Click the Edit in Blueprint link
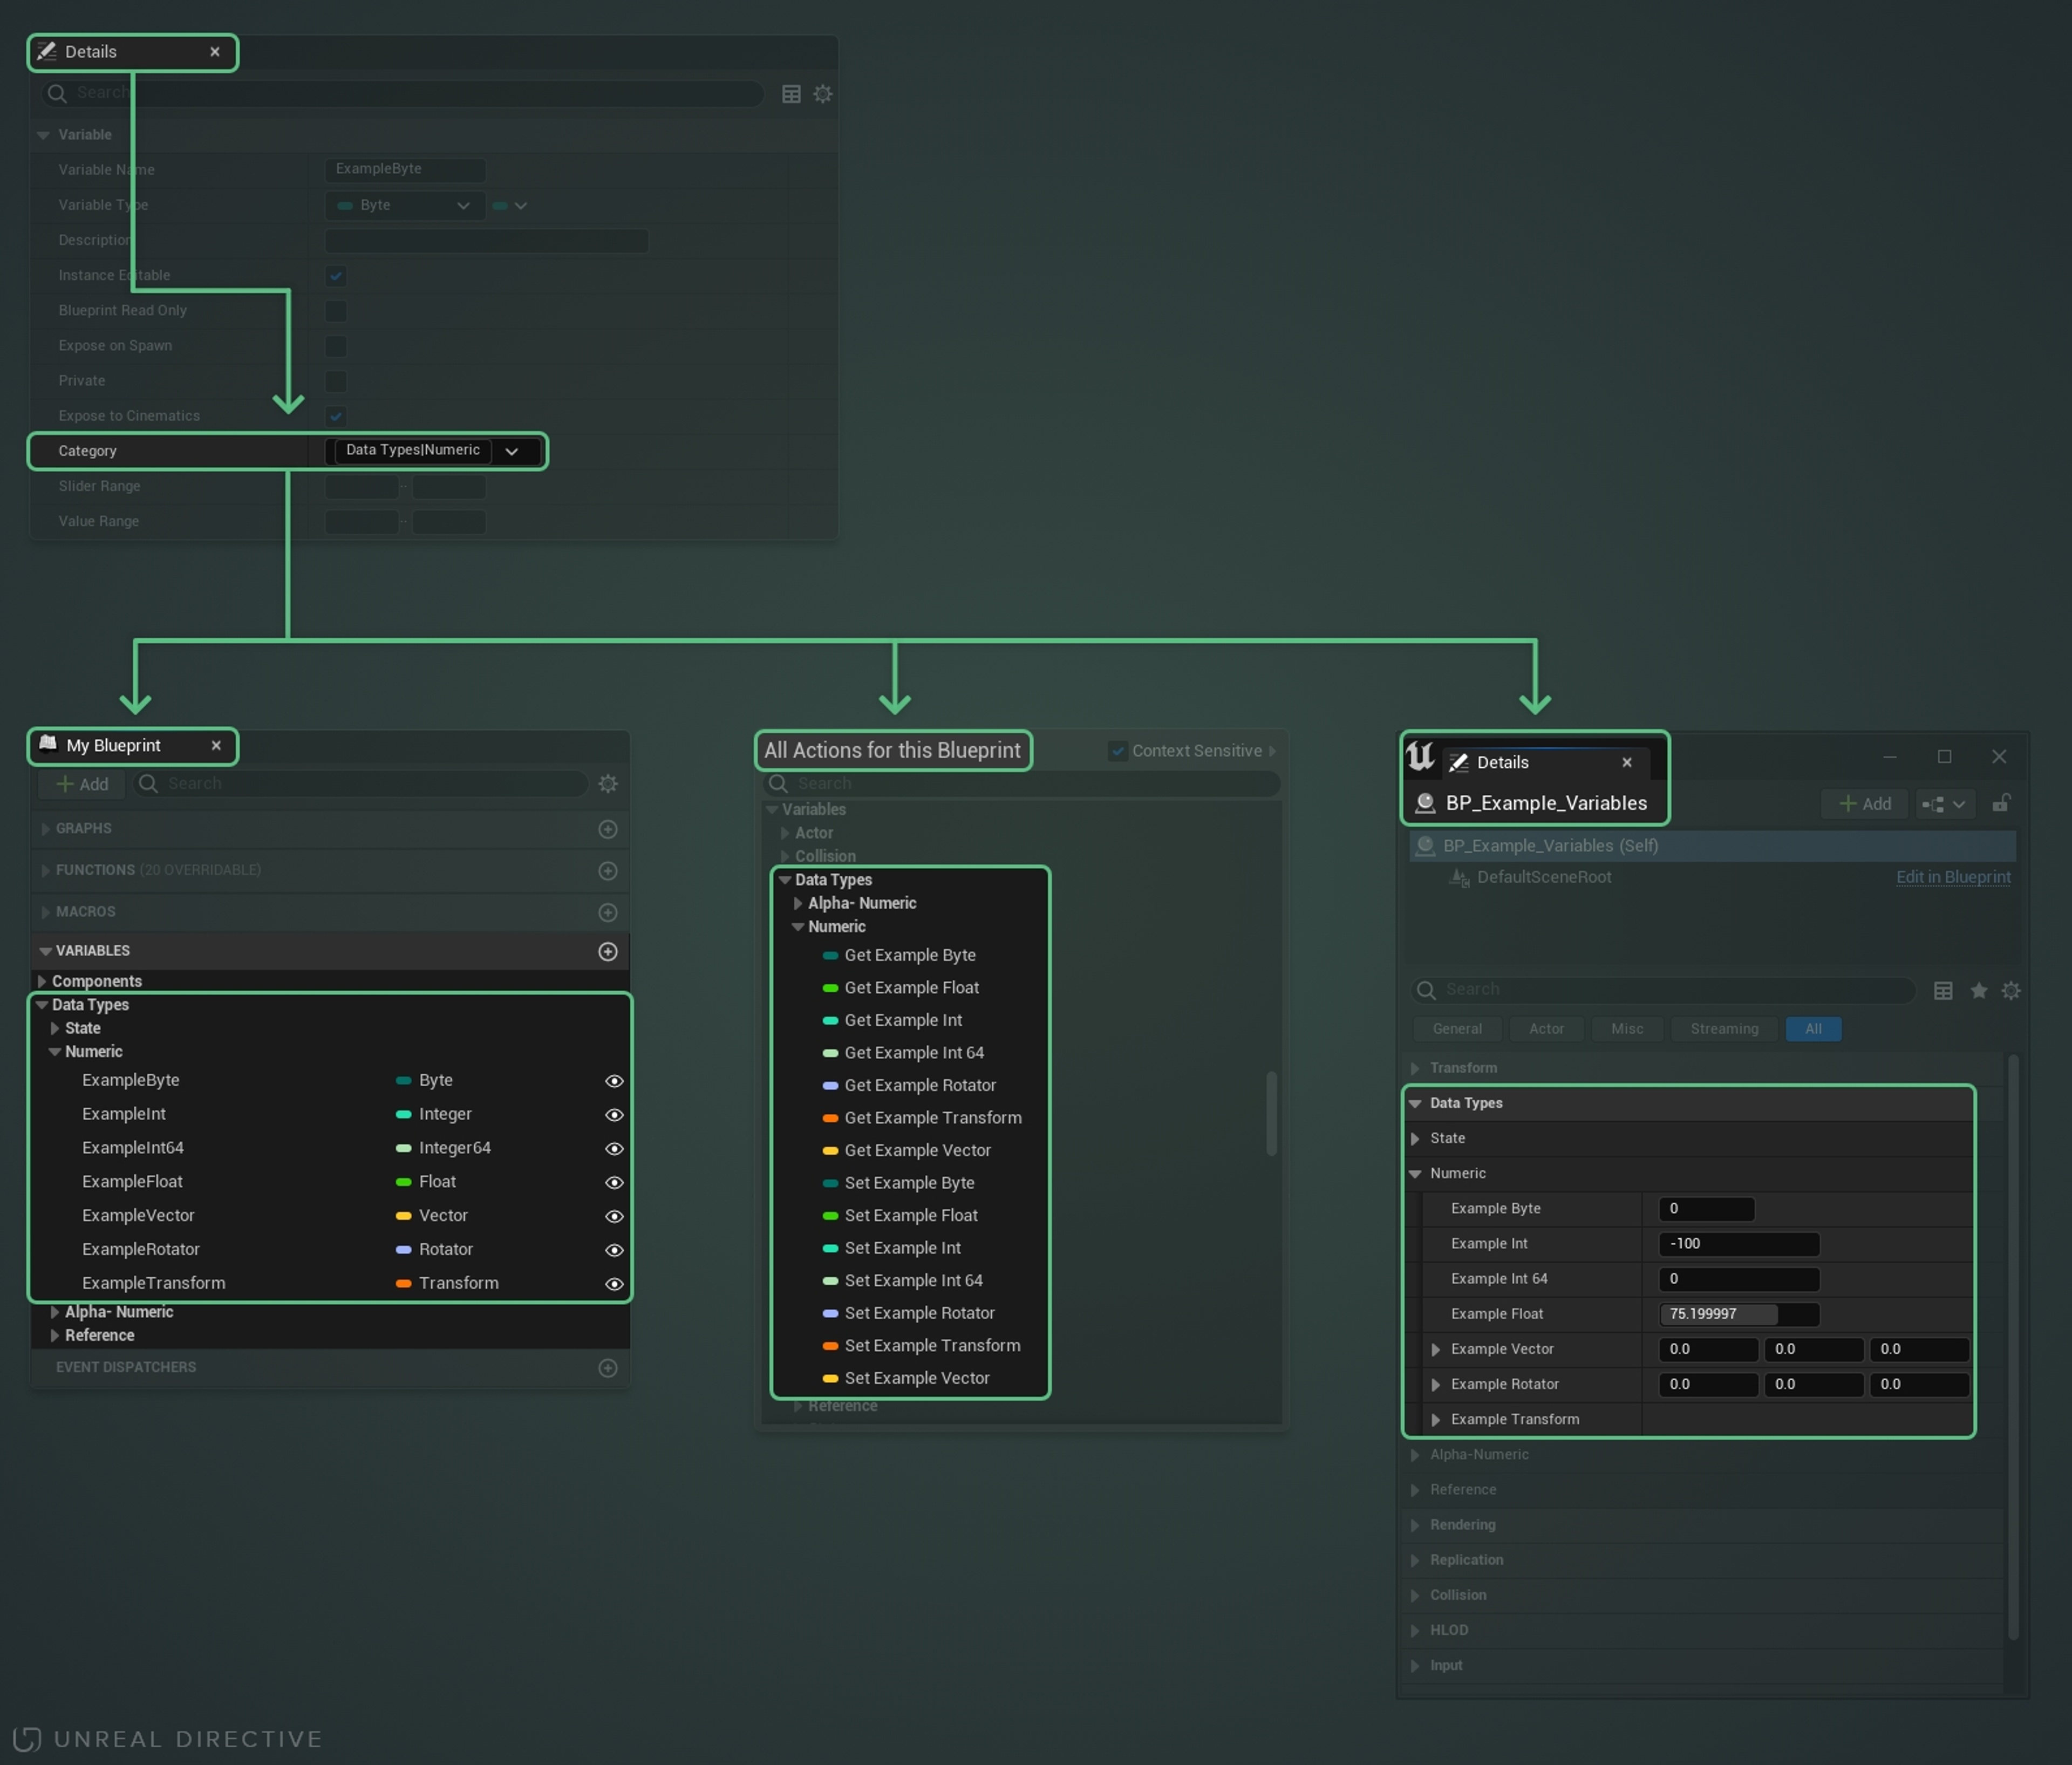The height and width of the screenshot is (1765, 2072). pos(1952,877)
